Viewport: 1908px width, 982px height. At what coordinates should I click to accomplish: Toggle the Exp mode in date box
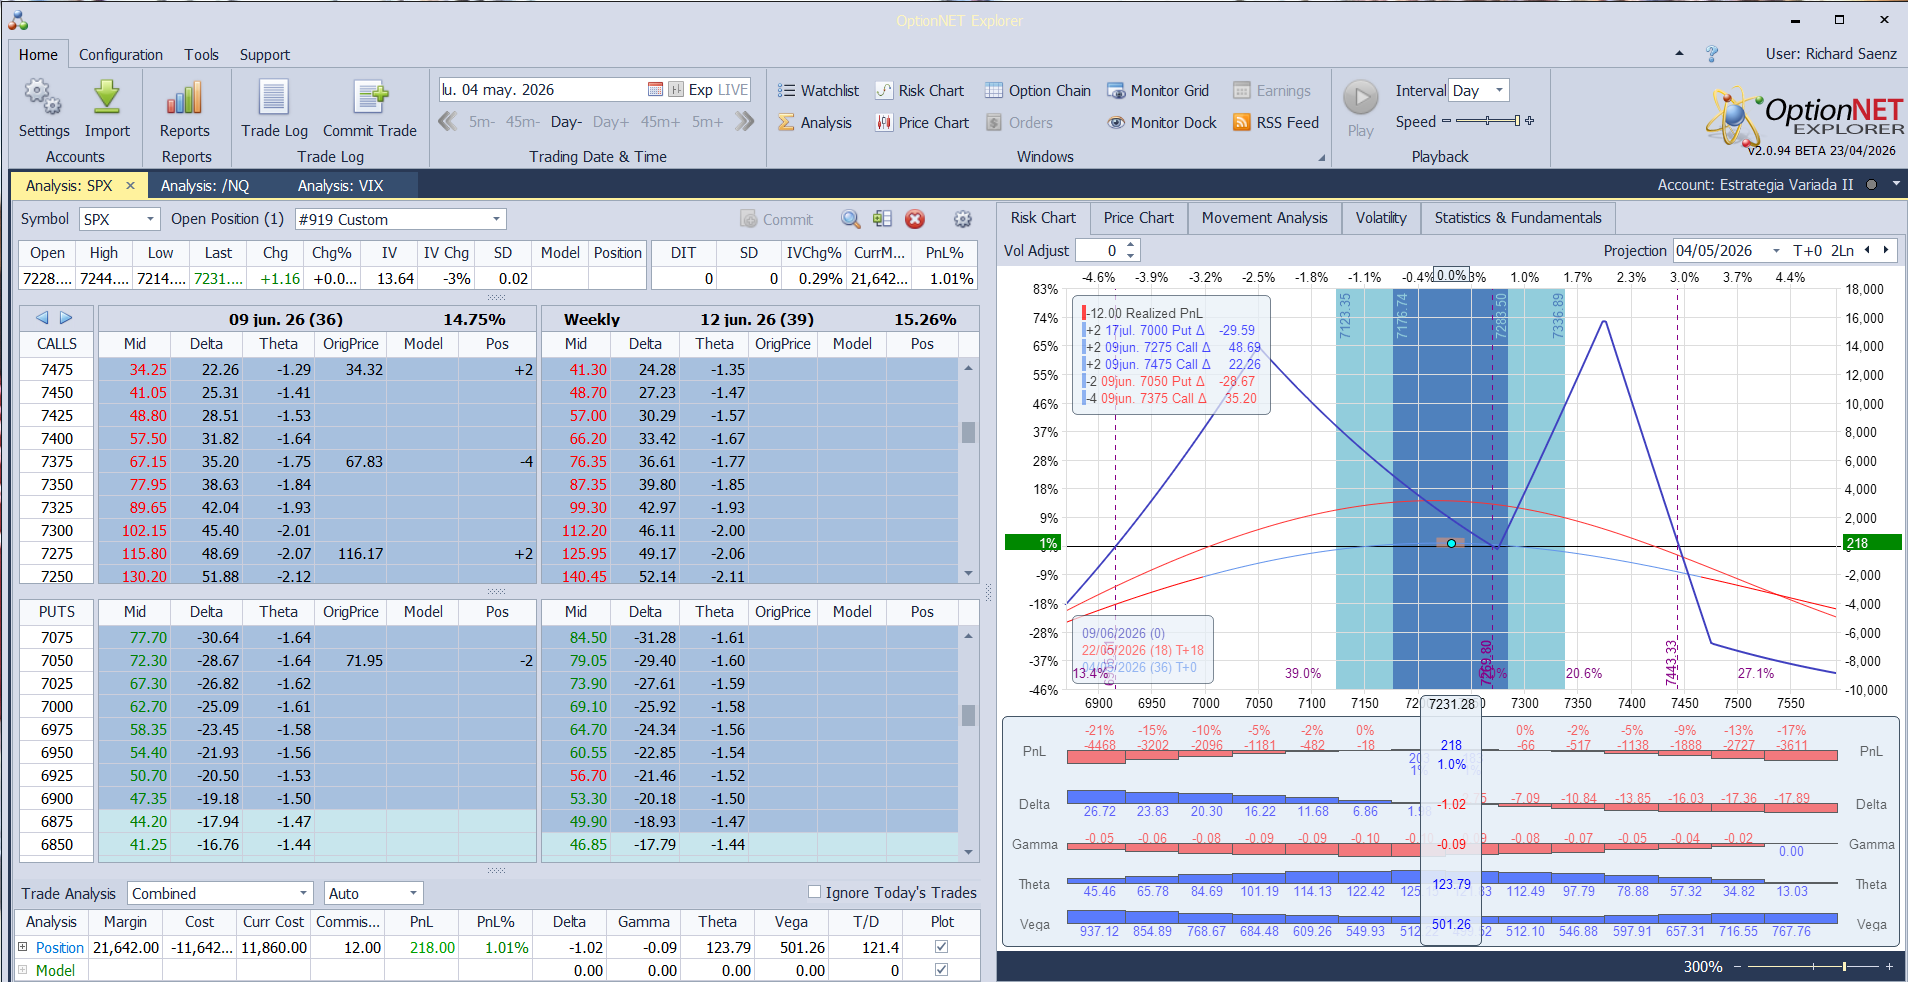click(x=700, y=90)
